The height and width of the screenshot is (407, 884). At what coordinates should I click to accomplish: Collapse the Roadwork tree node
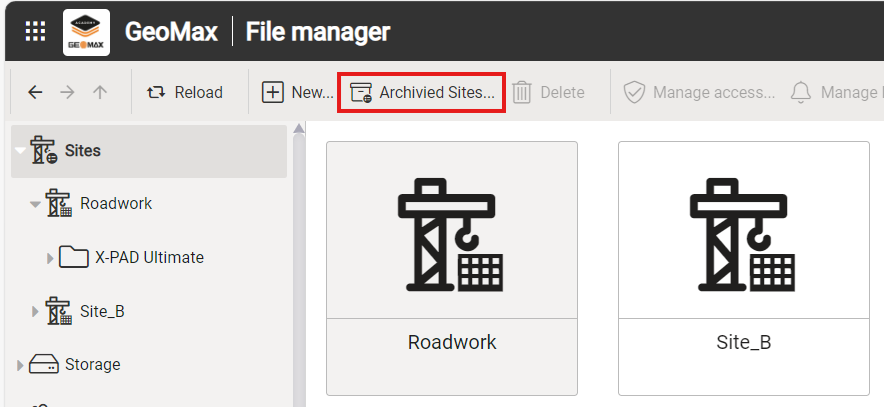pos(36,204)
